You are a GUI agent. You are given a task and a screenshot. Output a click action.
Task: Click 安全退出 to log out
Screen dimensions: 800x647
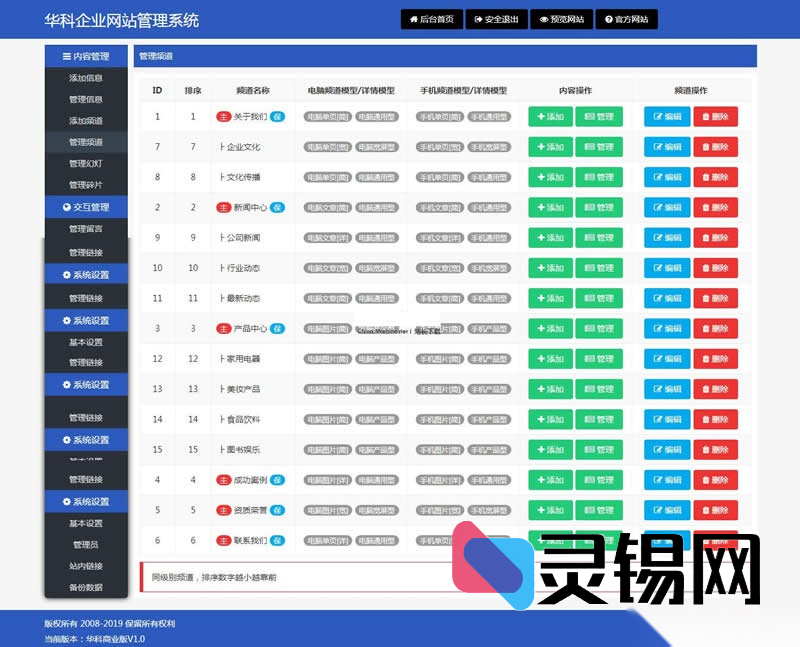pos(496,19)
